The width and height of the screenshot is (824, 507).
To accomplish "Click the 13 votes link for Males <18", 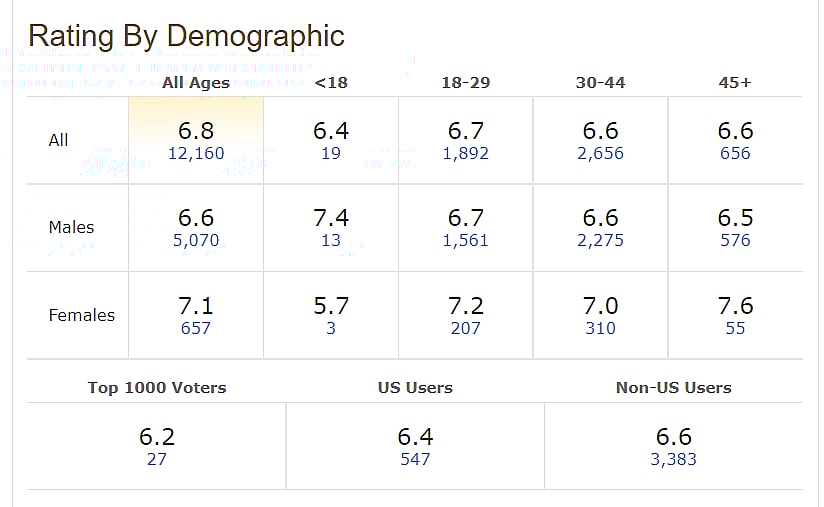I will click(331, 241).
